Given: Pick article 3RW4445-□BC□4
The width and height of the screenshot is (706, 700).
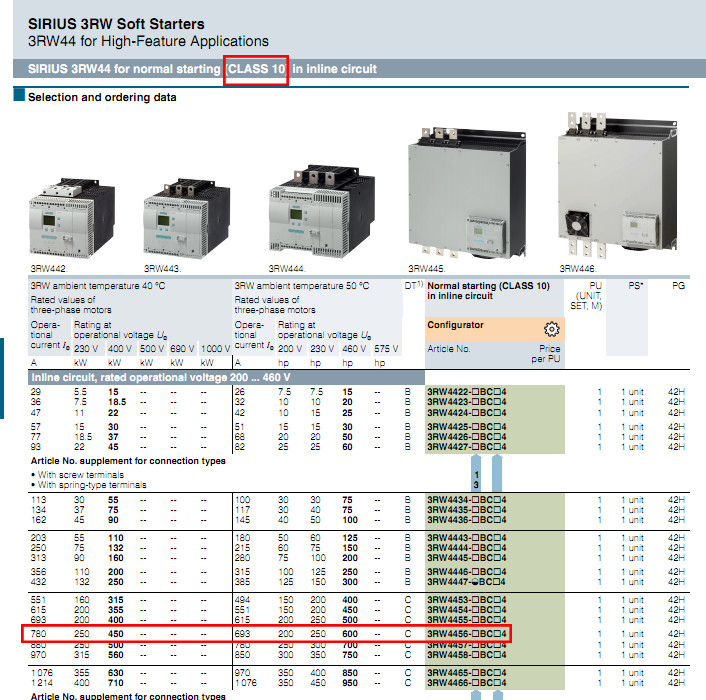Looking at the screenshot, I should pyautogui.click(x=466, y=558).
